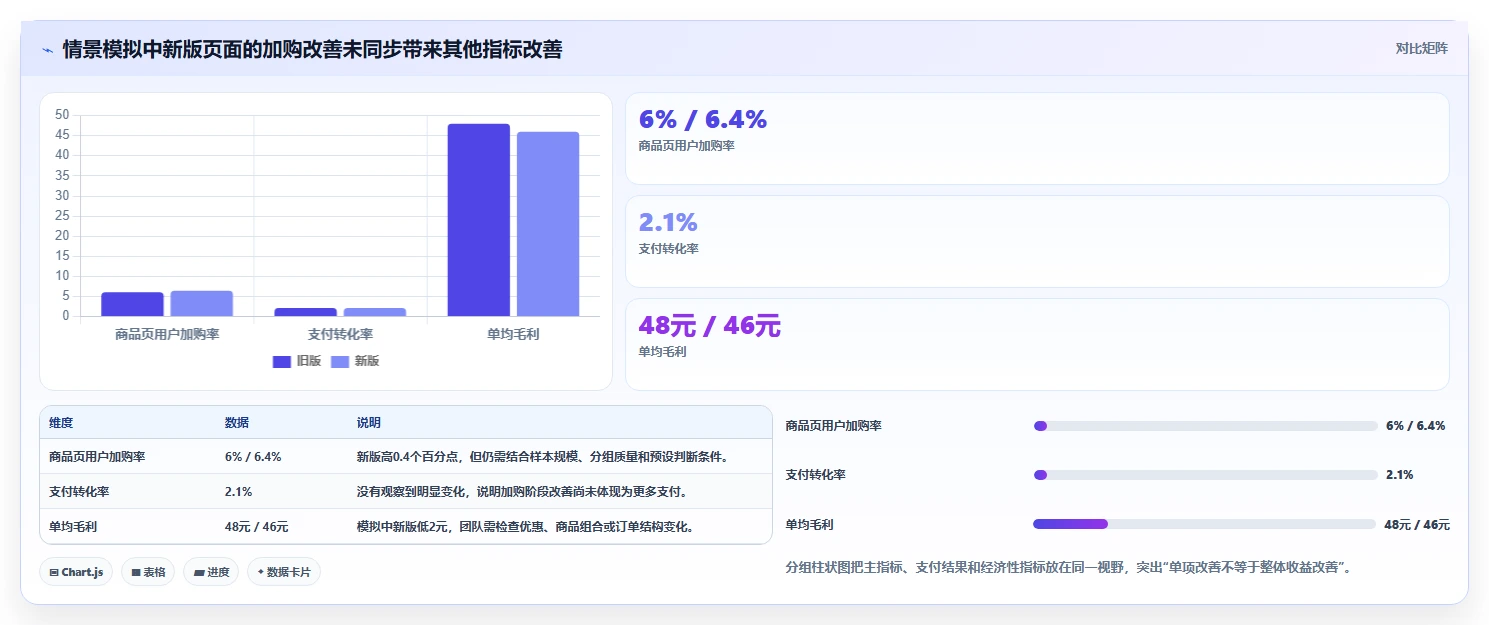
Task: Click the 单均毛利 cell in the table
Action: (x=73, y=526)
